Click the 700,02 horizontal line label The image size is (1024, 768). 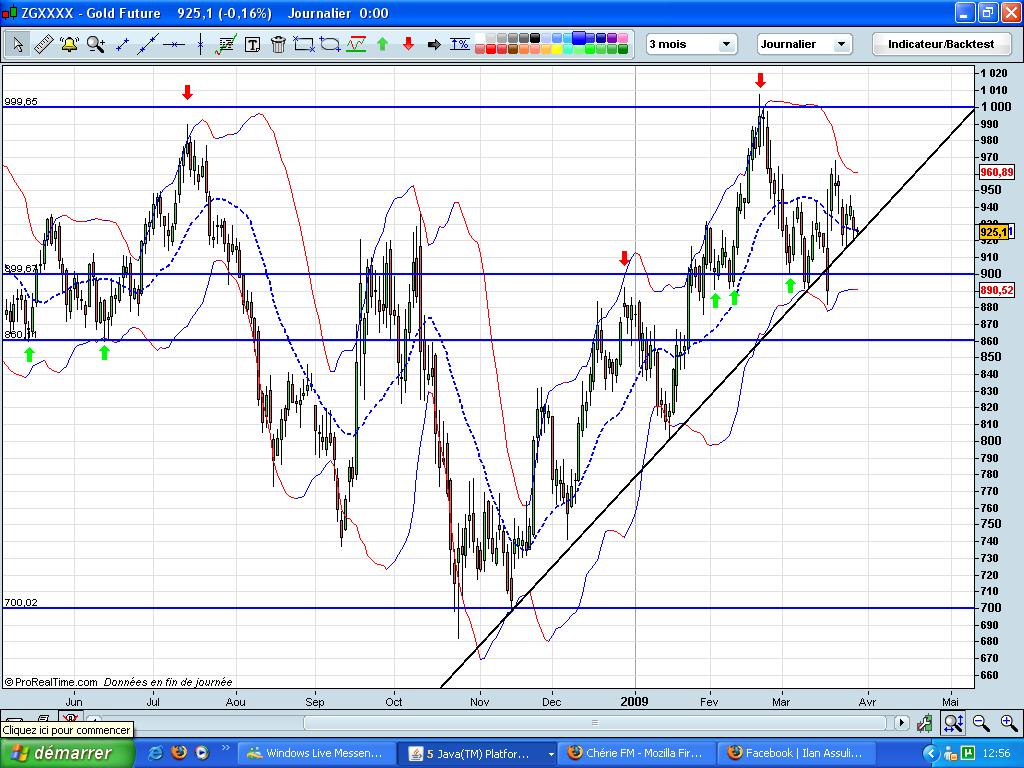[21, 602]
